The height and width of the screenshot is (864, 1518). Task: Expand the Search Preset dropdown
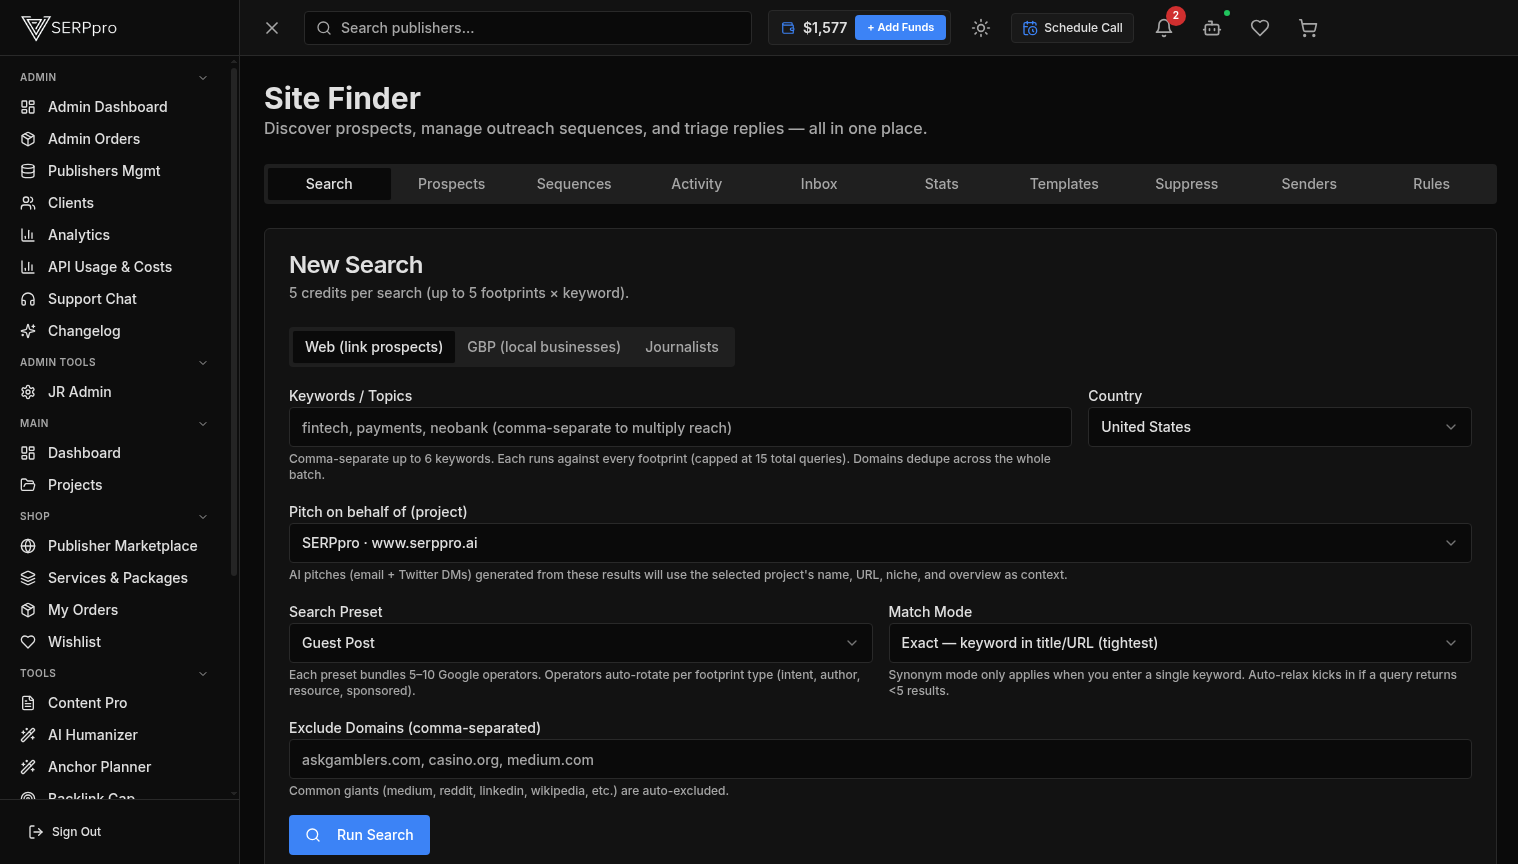(x=580, y=643)
